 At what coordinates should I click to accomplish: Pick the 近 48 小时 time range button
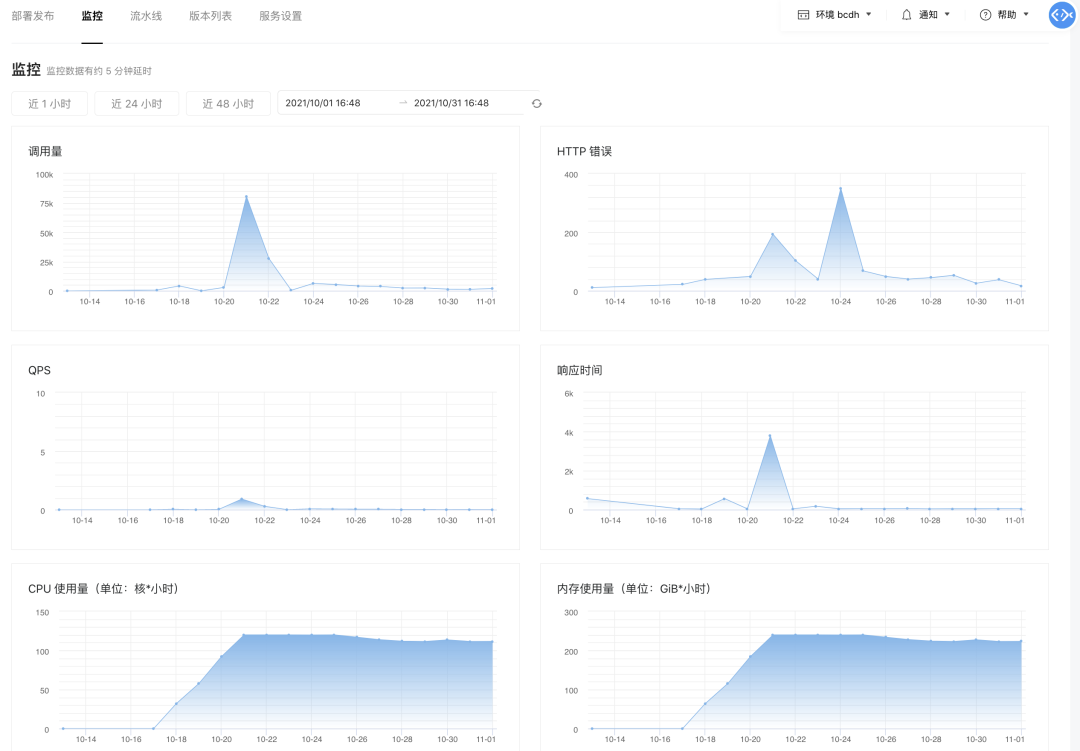pos(228,103)
